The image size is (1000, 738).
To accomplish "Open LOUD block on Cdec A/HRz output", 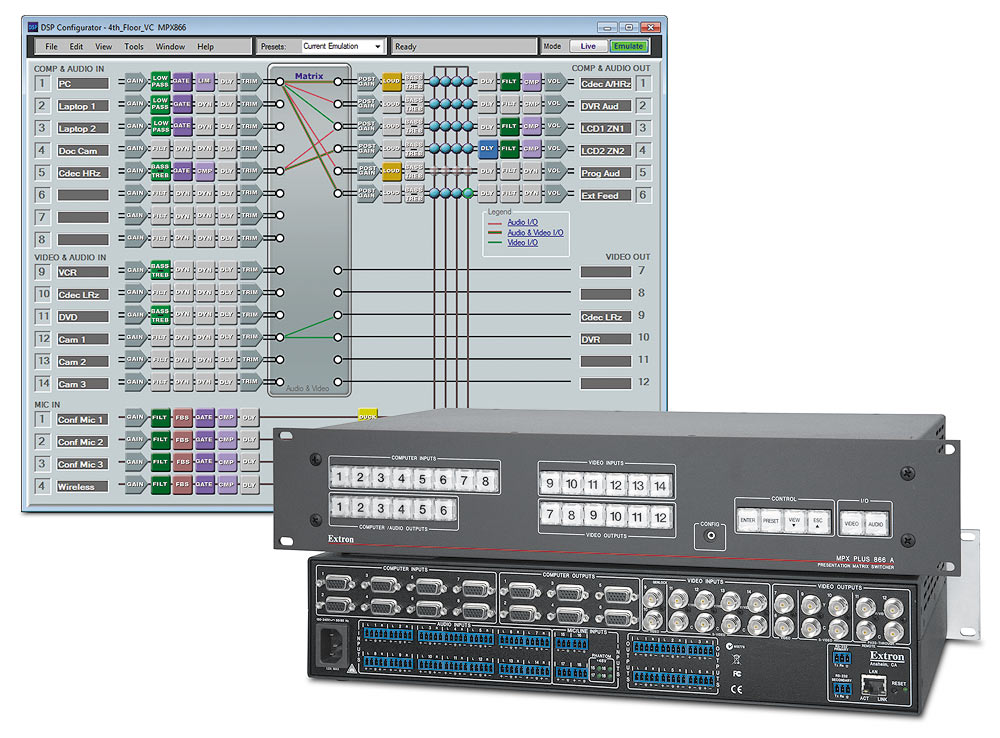I will click(391, 81).
